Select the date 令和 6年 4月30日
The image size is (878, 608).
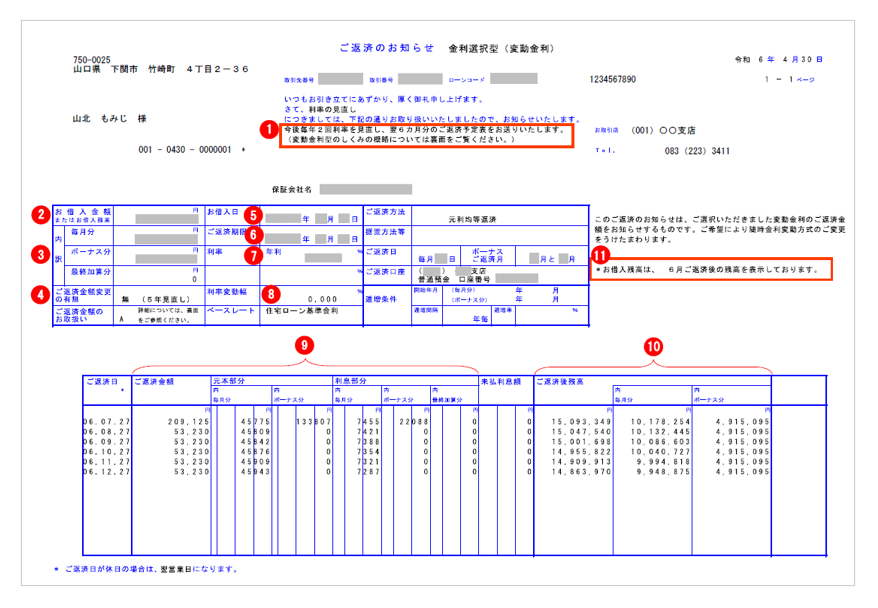779,59
